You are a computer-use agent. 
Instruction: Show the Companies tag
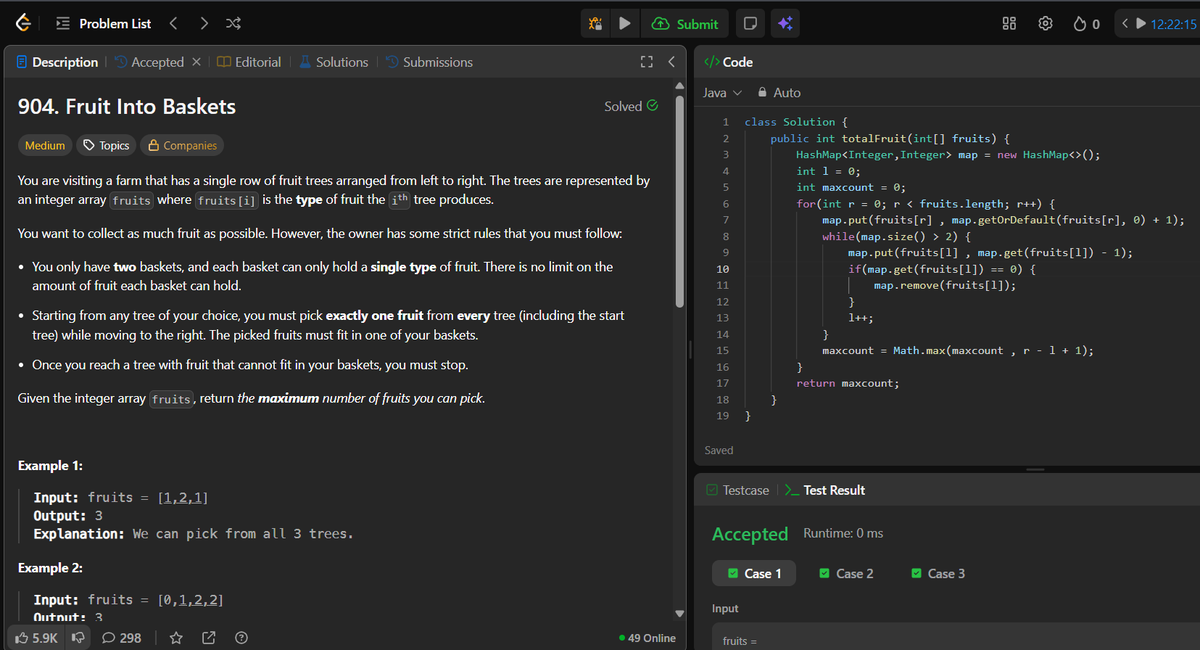(182, 145)
